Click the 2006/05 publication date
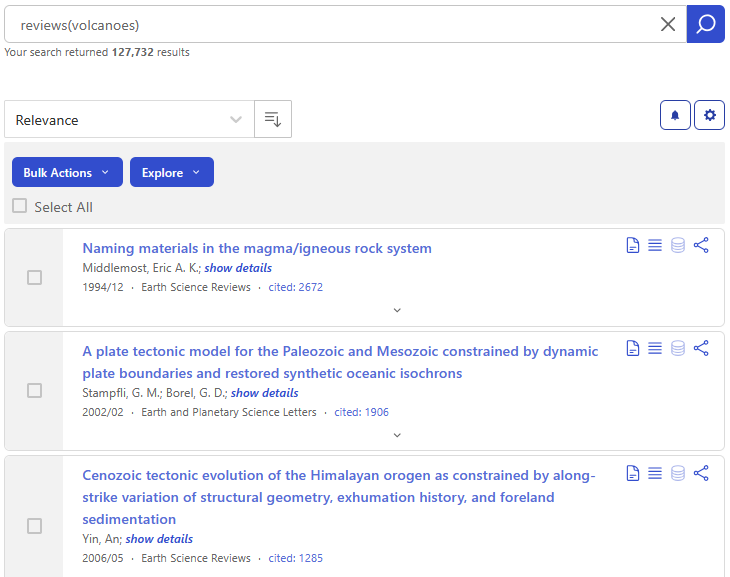The height and width of the screenshot is (577, 730). 103,558
